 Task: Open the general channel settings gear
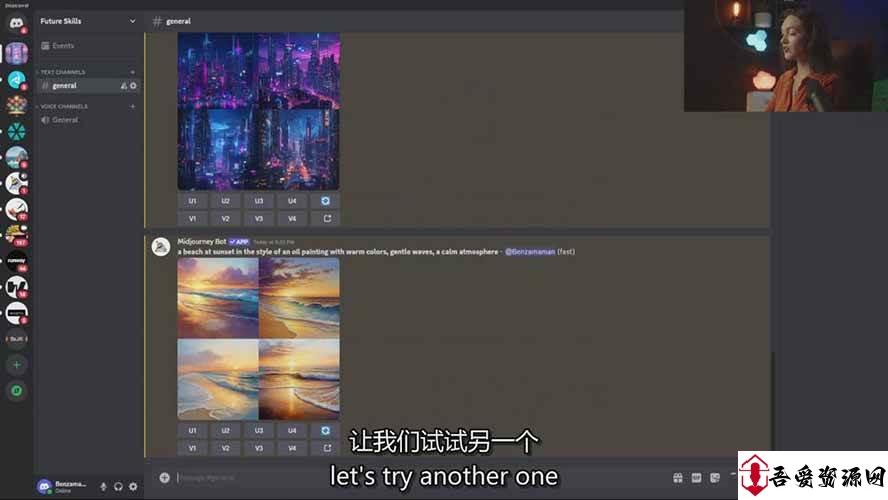(x=133, y=86)
